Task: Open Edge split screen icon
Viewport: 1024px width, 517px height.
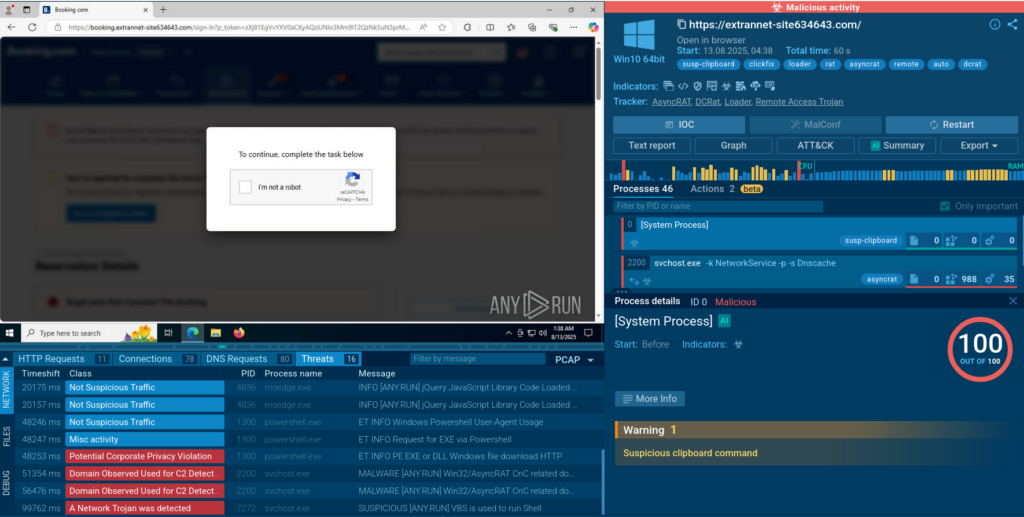Action: click(490, 27)
